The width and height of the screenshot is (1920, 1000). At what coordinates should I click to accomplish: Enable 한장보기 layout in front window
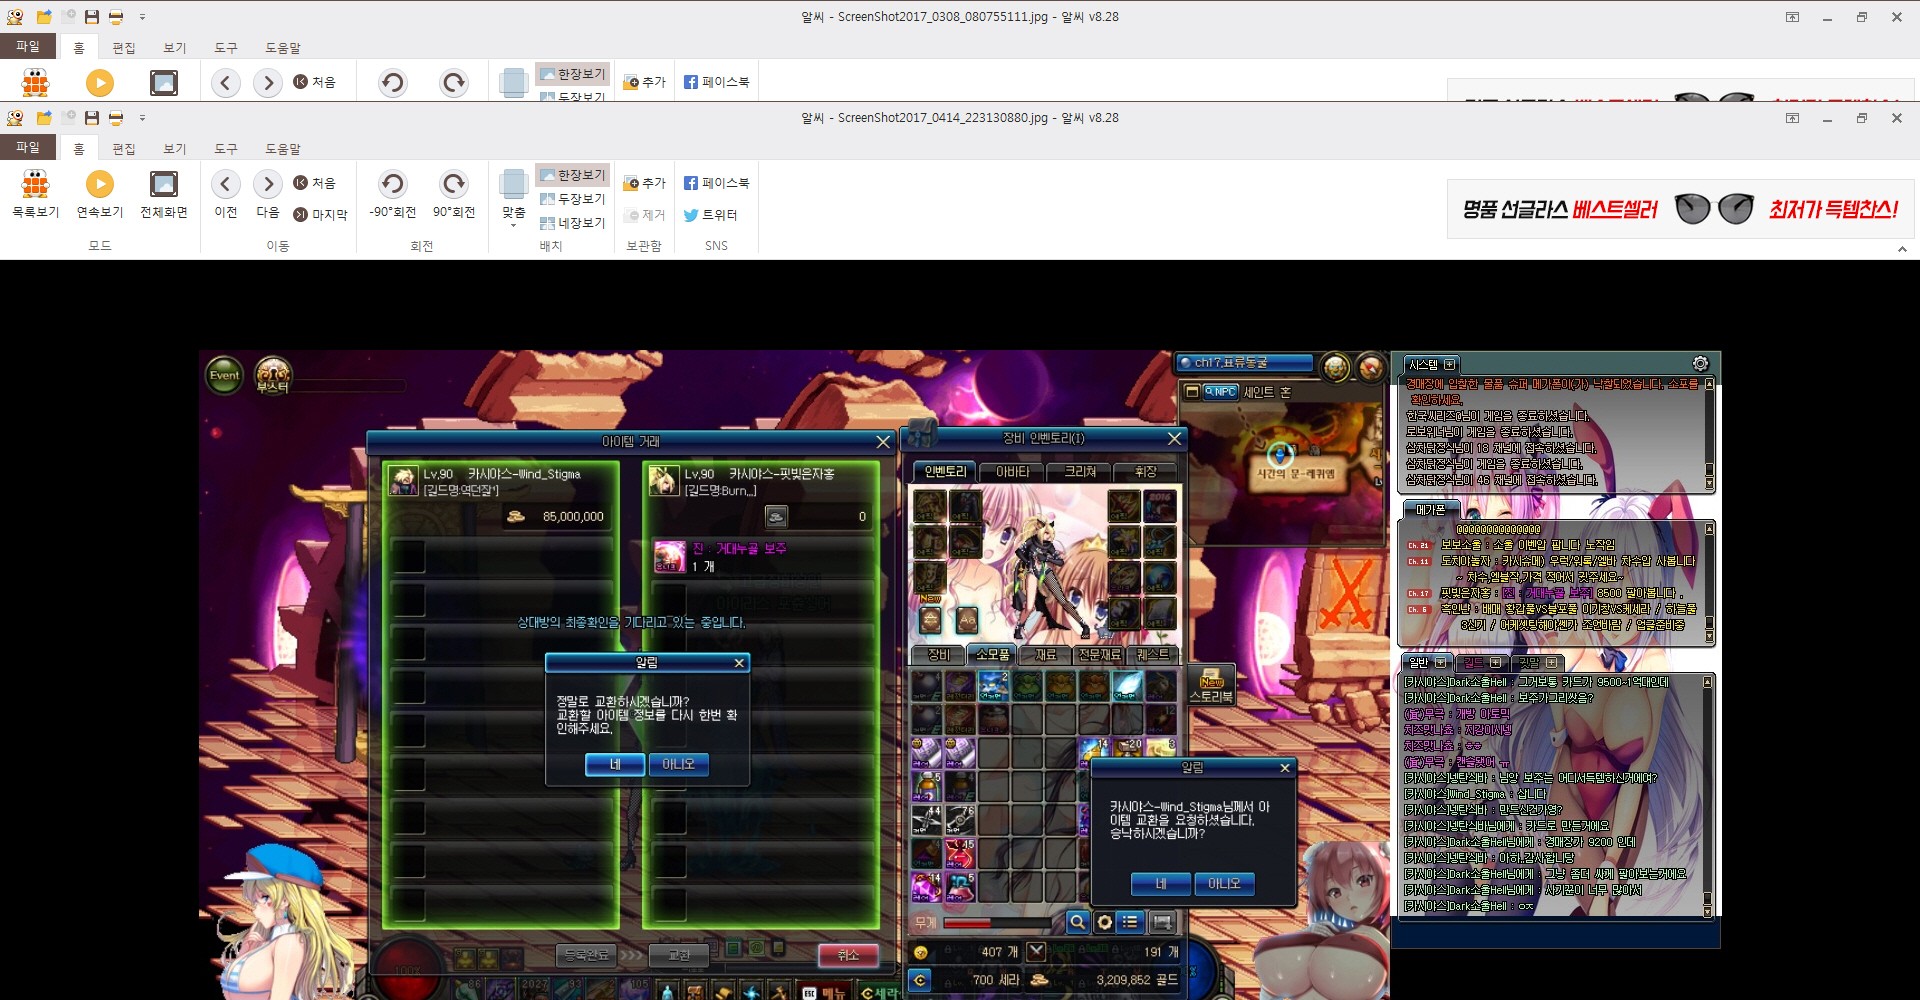572,175
